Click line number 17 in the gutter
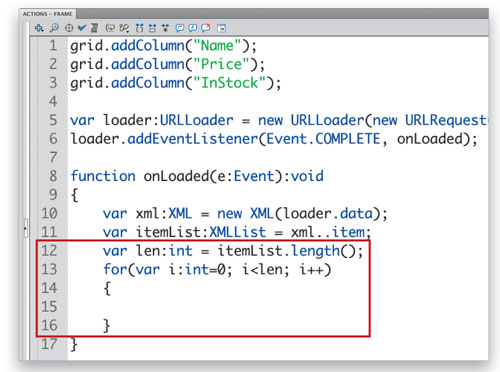500x372 pixels. [x=49, y=344]
